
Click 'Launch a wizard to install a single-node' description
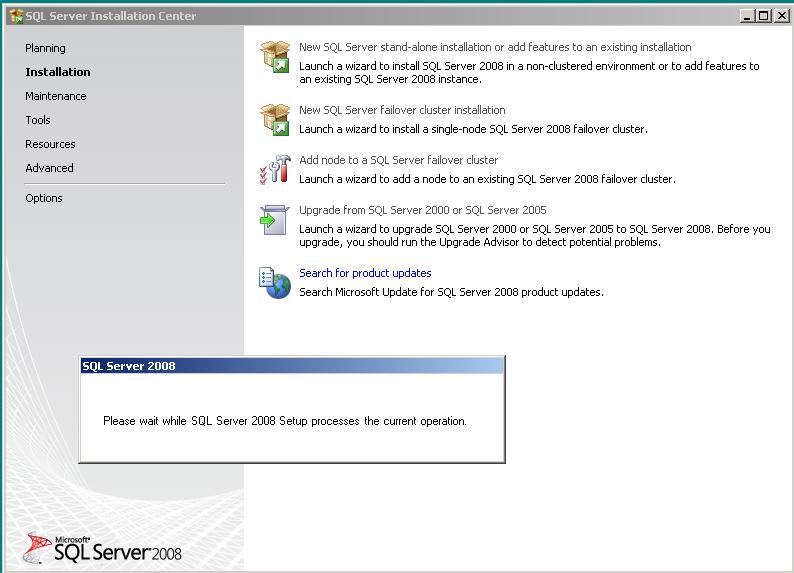point(473,129)
